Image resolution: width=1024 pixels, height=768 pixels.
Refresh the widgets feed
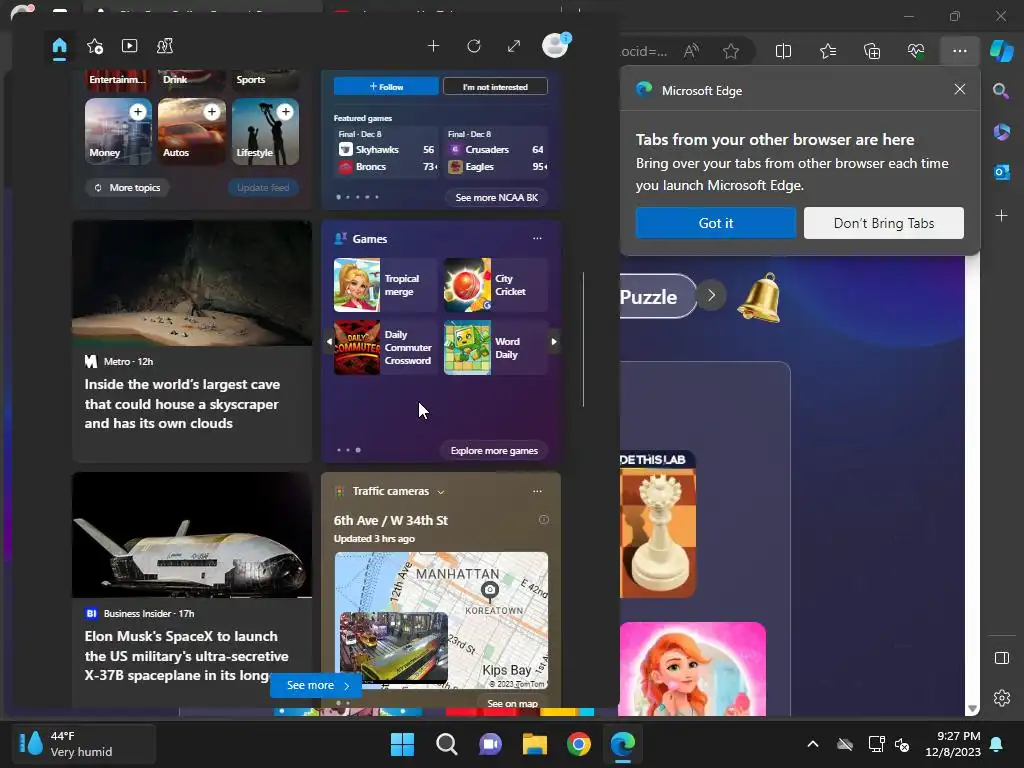[473, 46]
